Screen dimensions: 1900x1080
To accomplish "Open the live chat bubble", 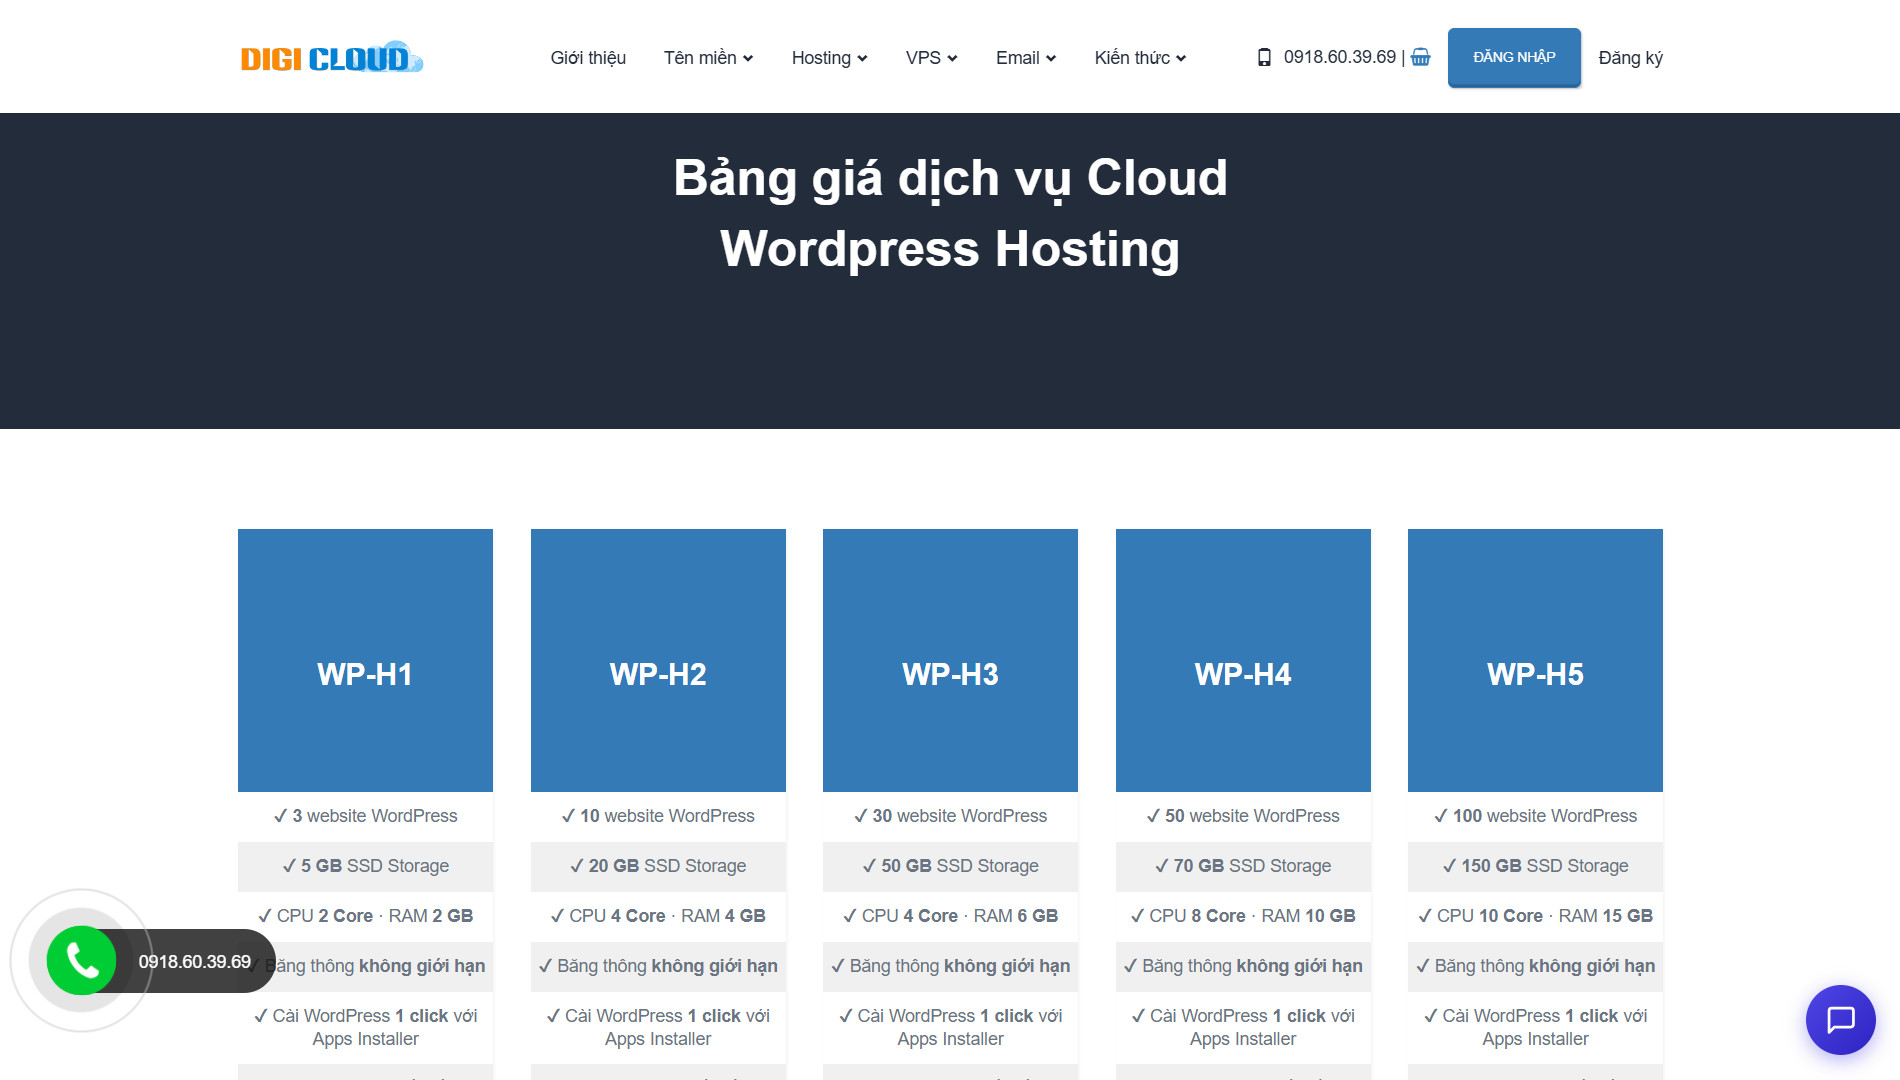I will pyautogui.click(x=1840, y=1020).
